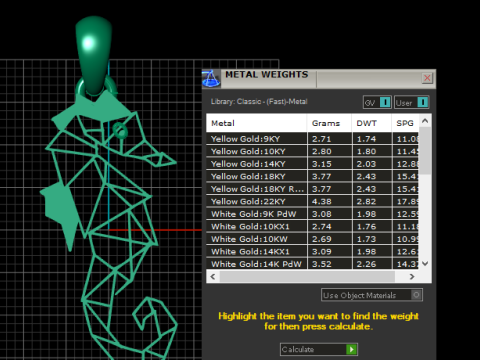
Task: Click the table's scroll right arrow
Action: click(412, 276)
